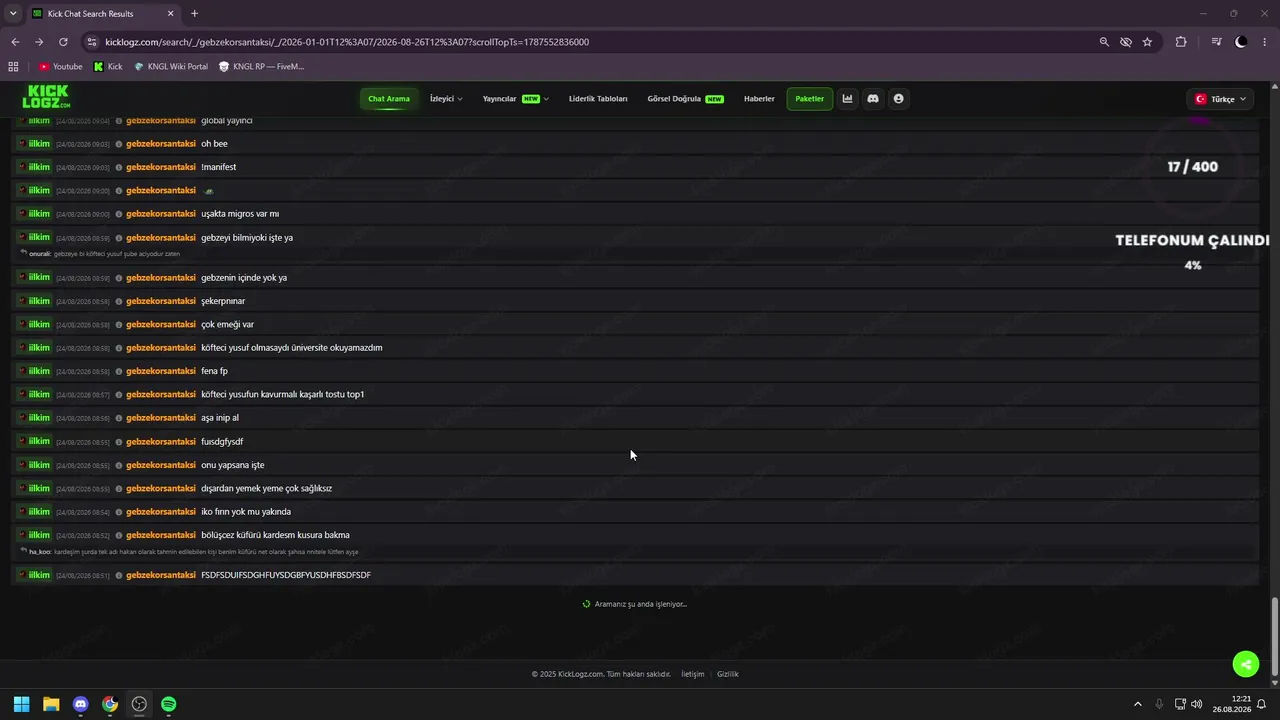Screen dimensions: 1280x720
Task: Click the info icon on the '!manifest' row
Action: click(119, 167)
